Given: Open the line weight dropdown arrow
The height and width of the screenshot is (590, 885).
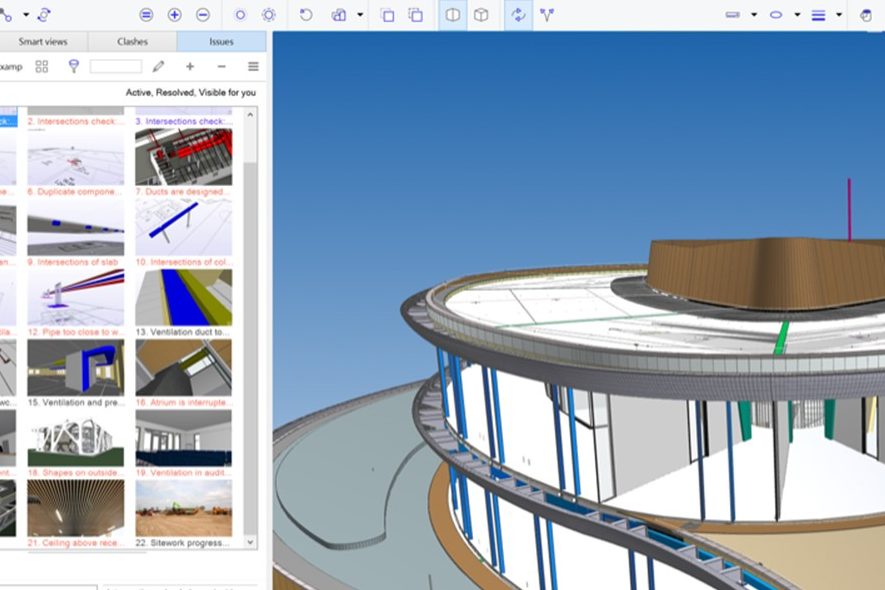Looking at the screenshot, I should pos(838,15).
